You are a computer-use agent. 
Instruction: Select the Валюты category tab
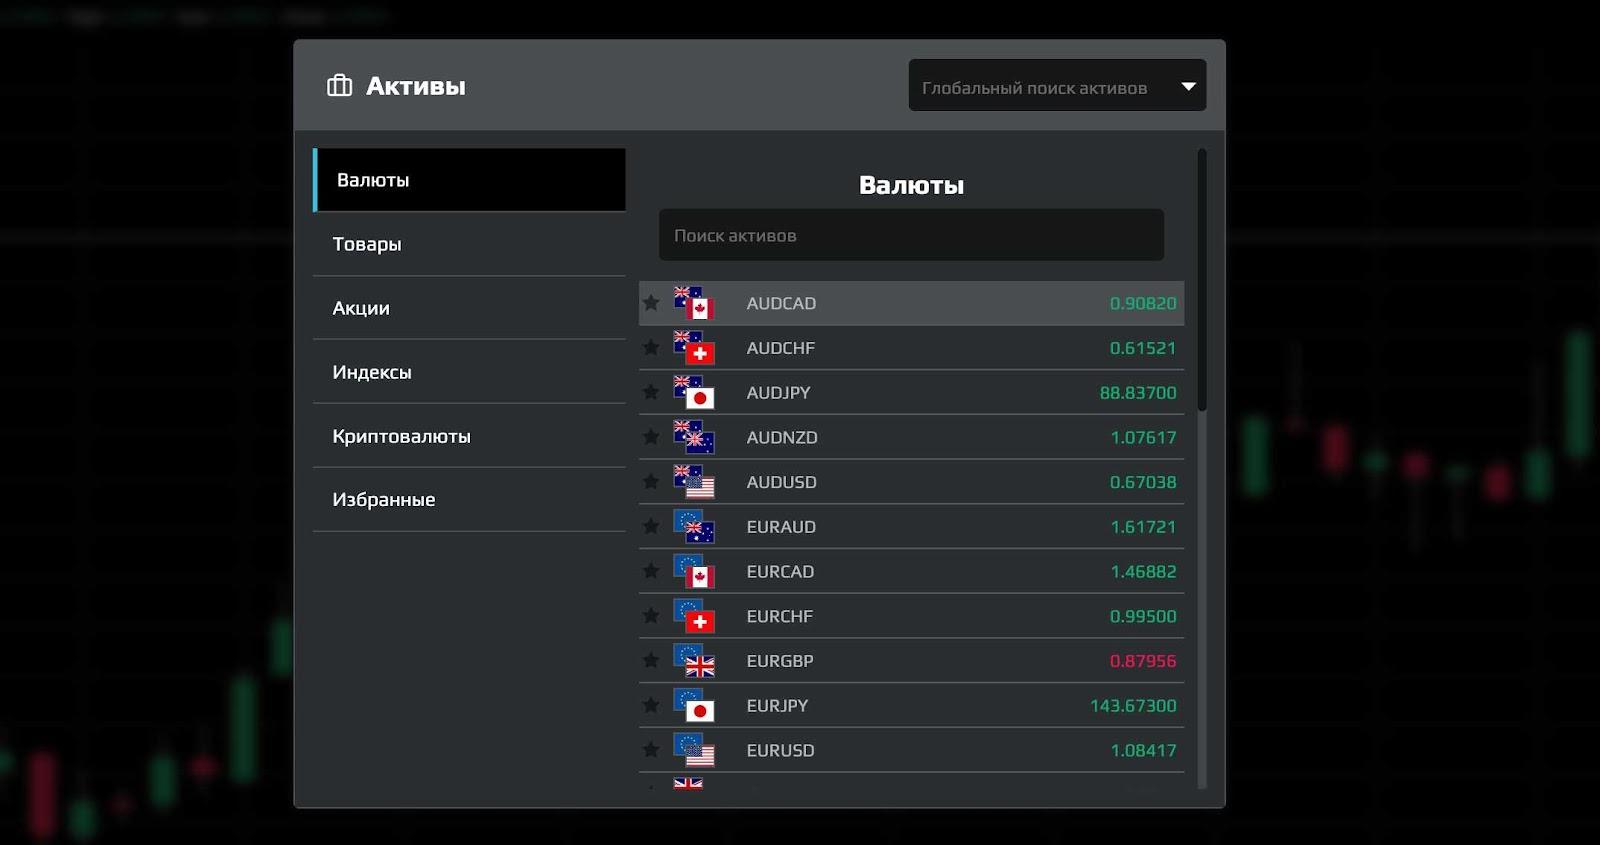(469, 180)
